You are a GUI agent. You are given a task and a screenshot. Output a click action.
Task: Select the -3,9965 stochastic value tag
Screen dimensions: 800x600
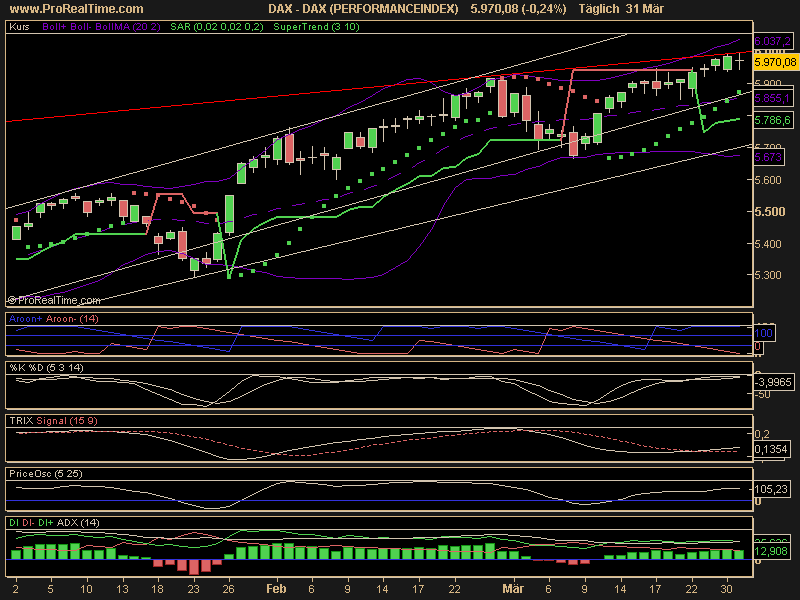click(x=773, y=382)
